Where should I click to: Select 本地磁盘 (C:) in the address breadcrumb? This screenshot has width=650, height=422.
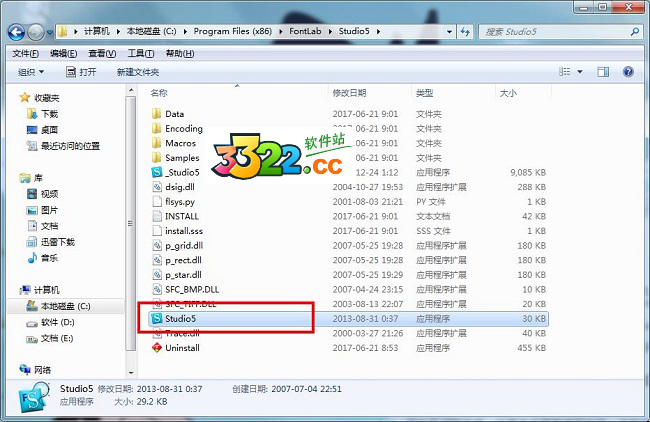pos(151,32)
